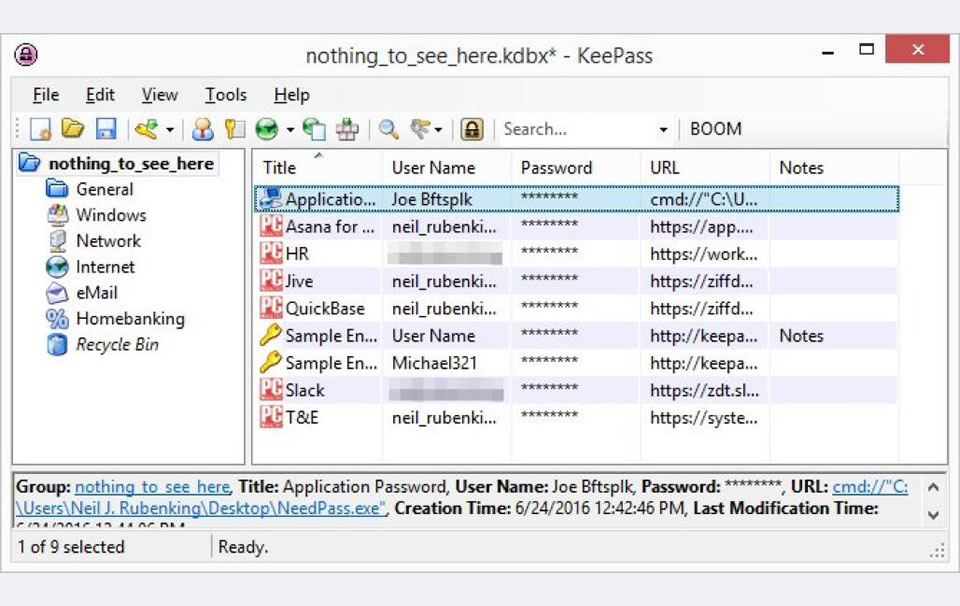Screen dimensions: 960x606
Task: Click the New database toolbar icon
Action: (x=41, y=129)
